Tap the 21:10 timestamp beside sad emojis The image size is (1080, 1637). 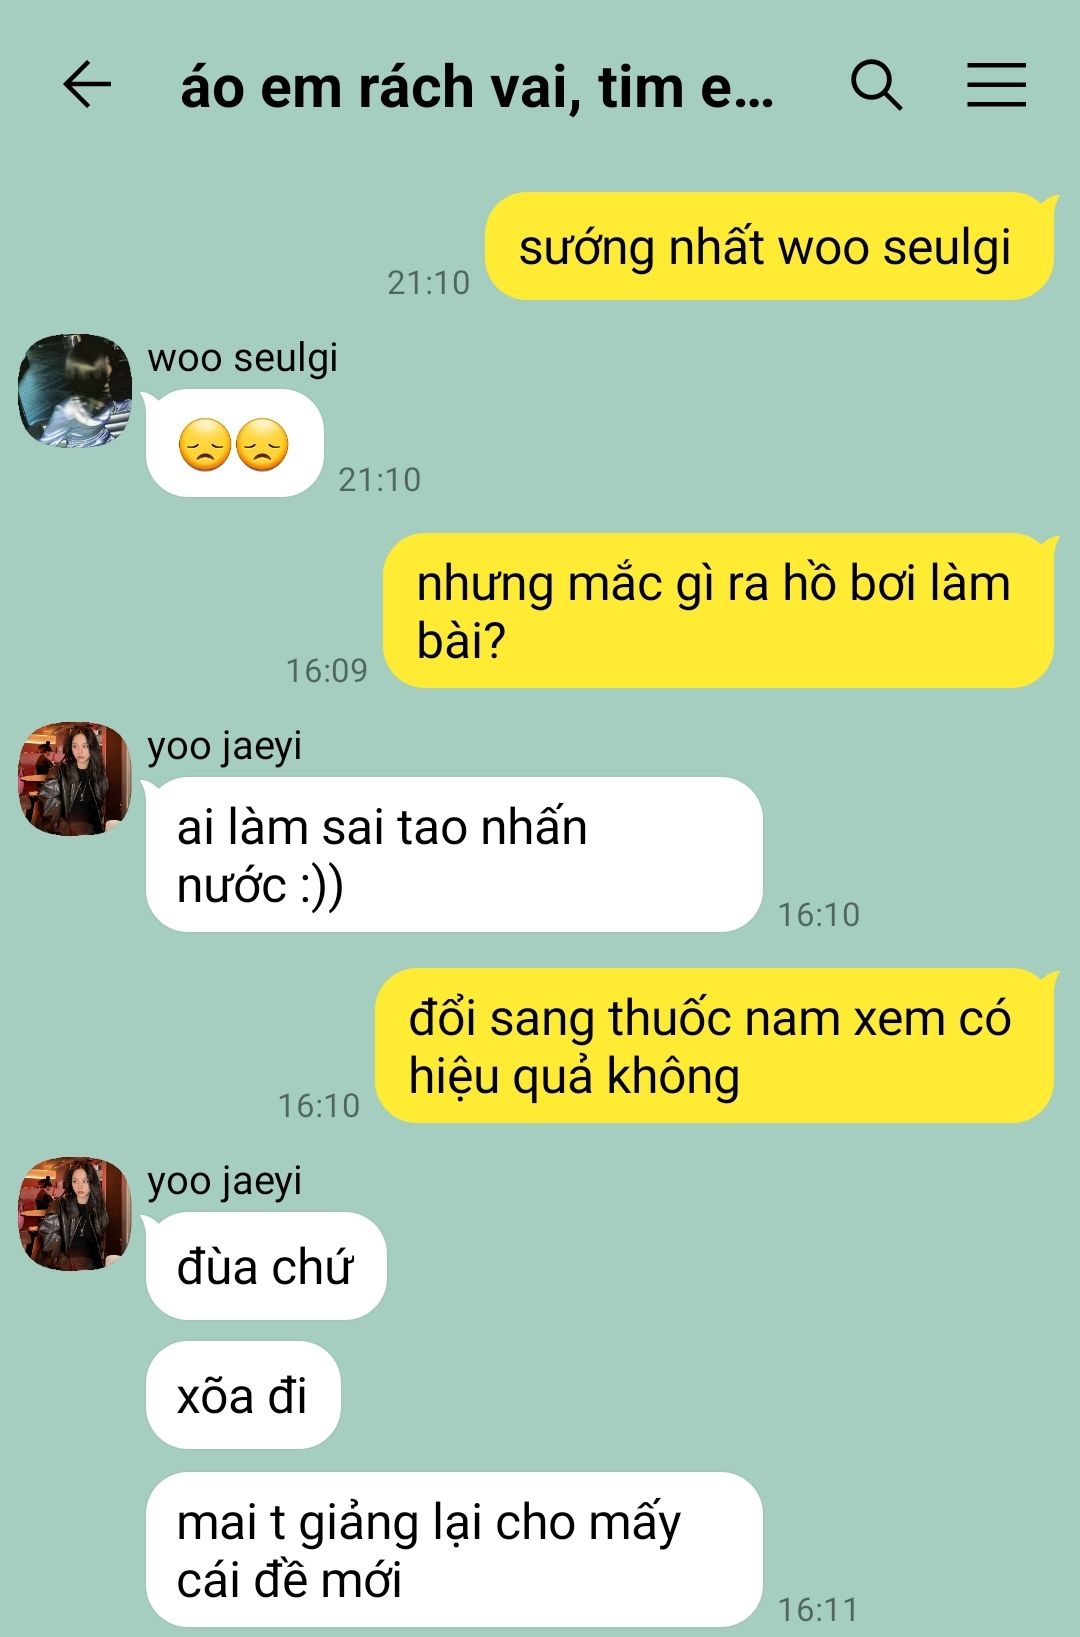(379, 480)
